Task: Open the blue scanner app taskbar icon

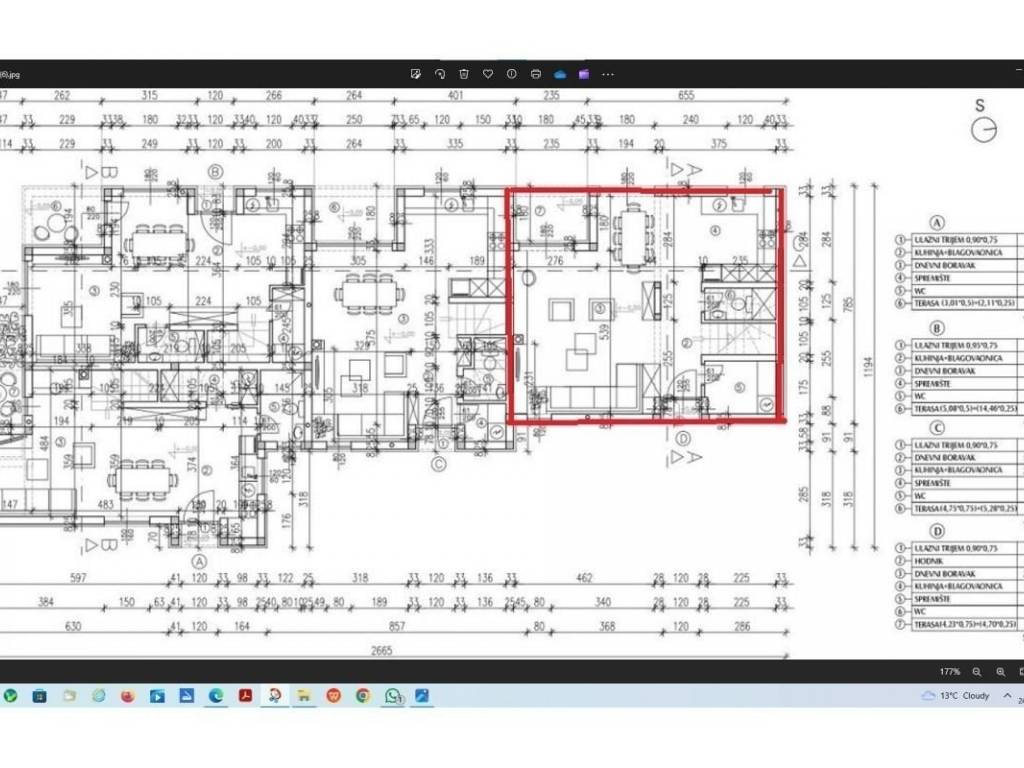Action: click(187, 696)
